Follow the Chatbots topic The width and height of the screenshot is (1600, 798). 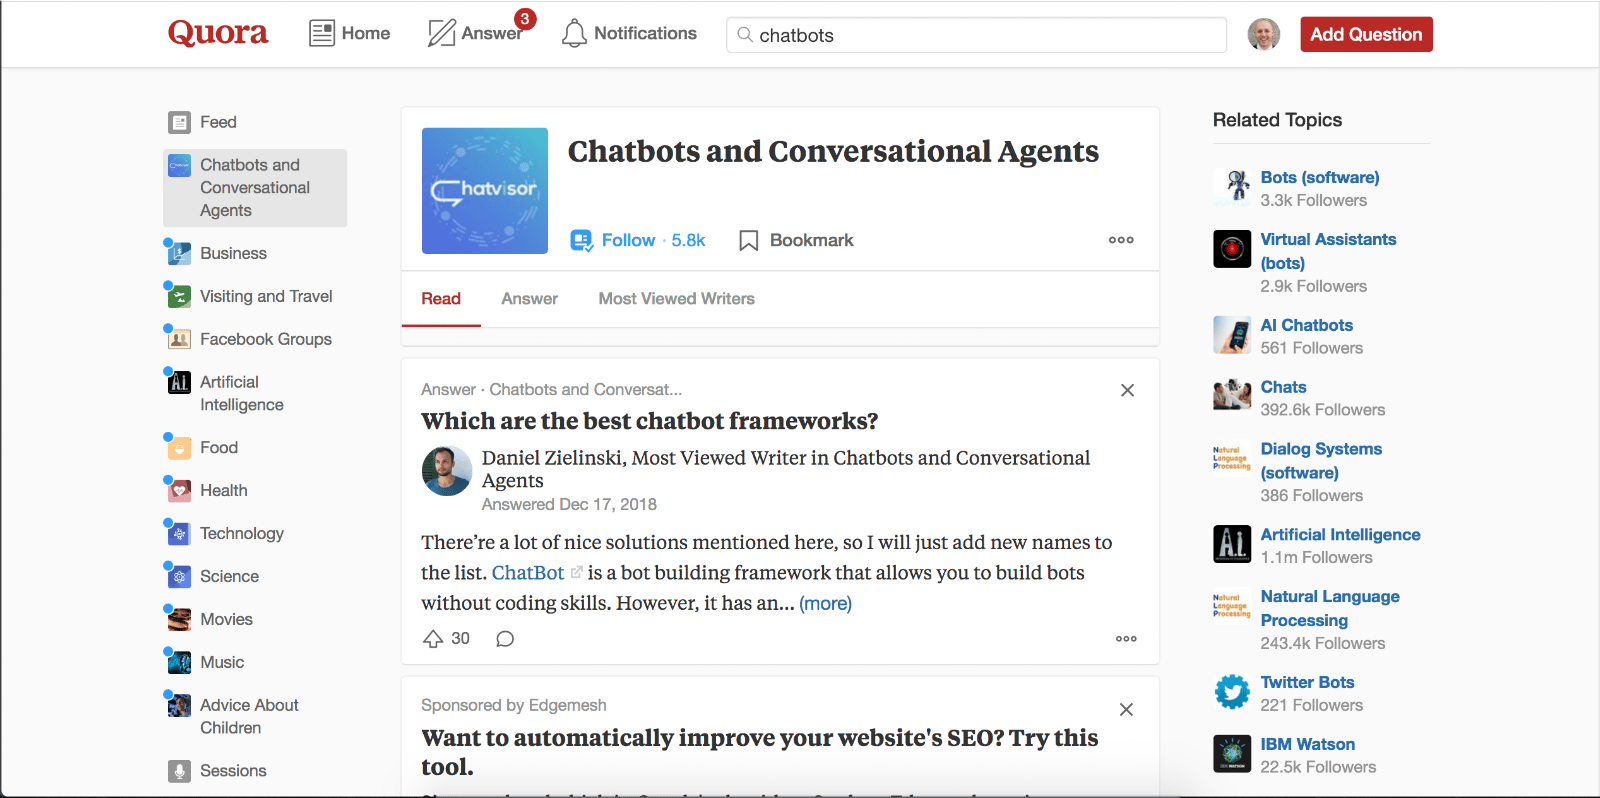(638, 240)
